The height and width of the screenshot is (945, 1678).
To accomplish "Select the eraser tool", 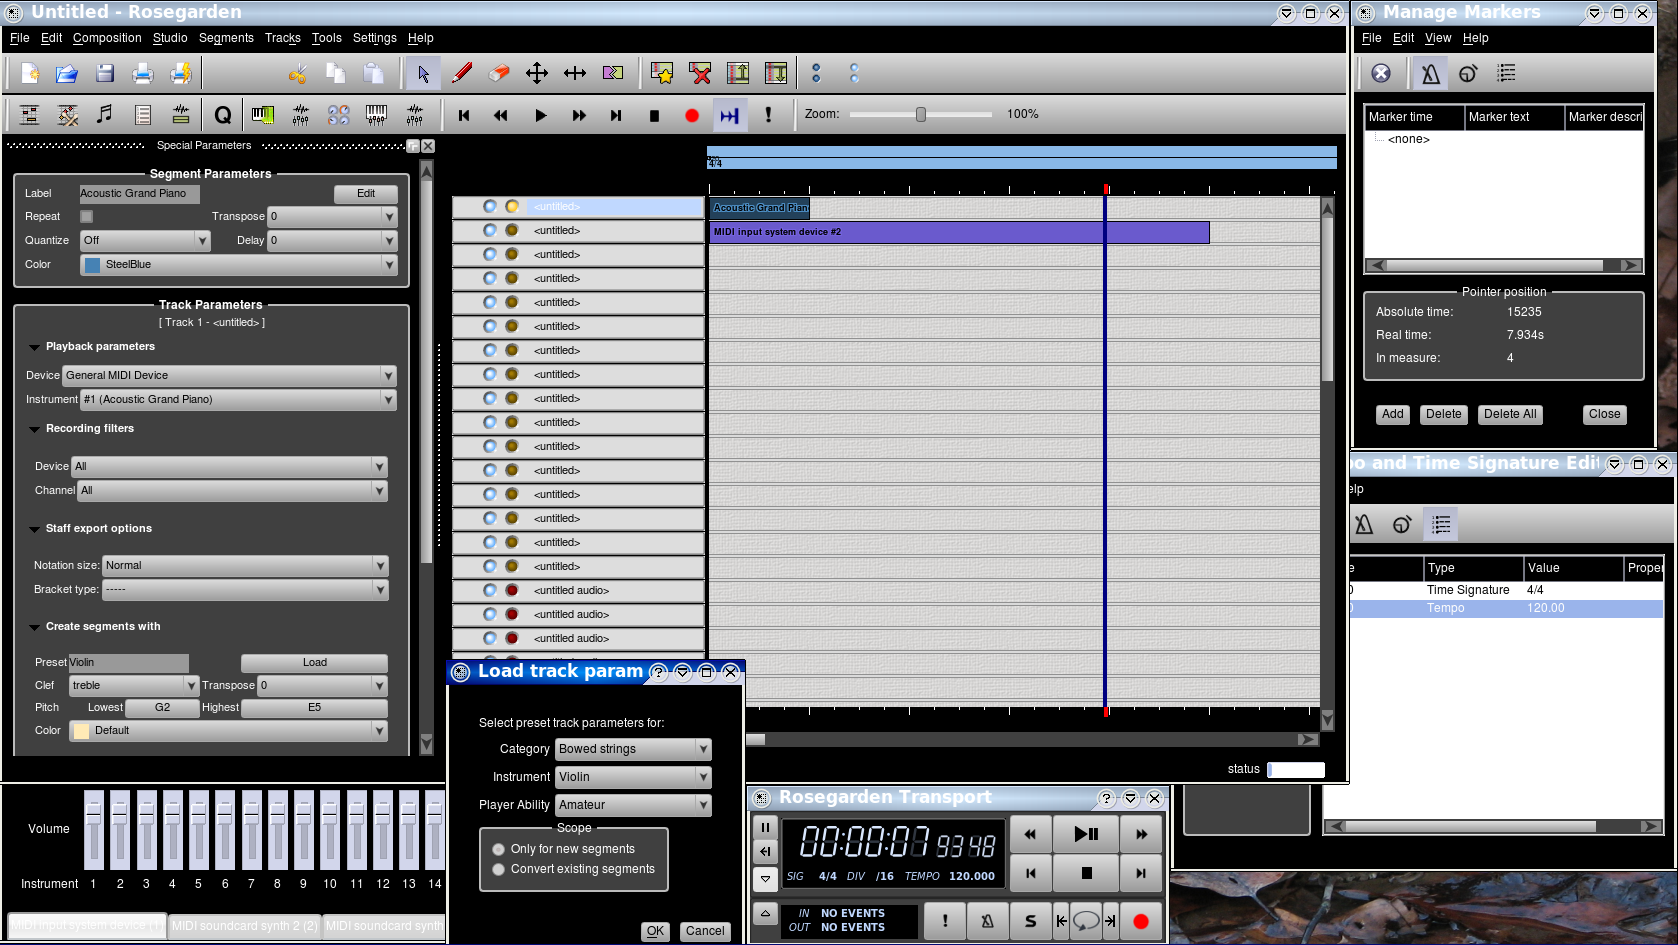I will click(x=499, y=73).
